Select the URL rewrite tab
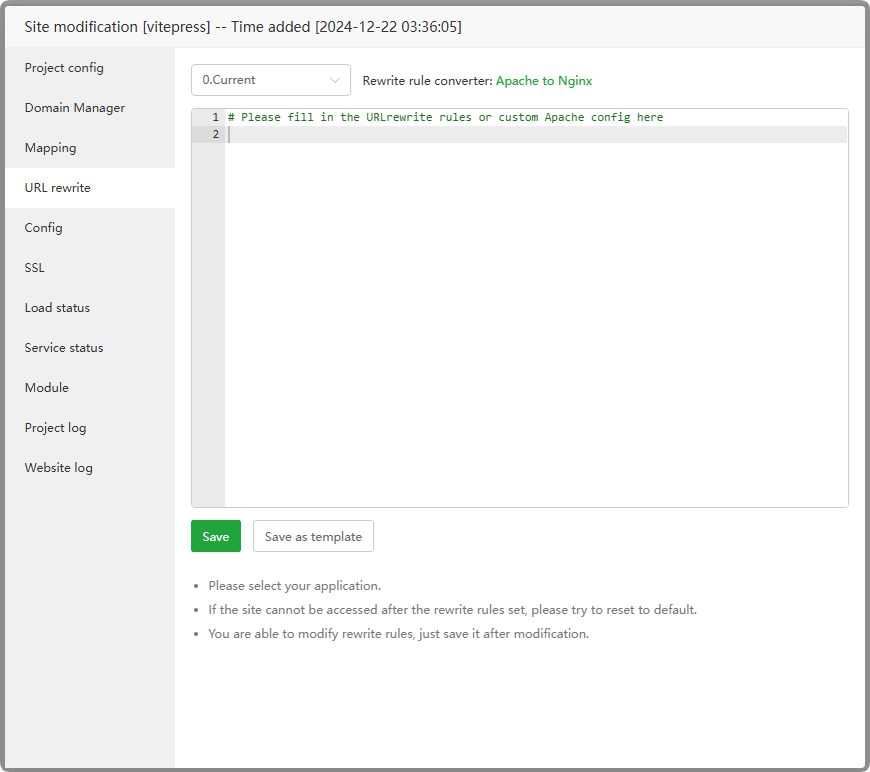The height and width of the screenshot is (772, 870). (58, 188)
